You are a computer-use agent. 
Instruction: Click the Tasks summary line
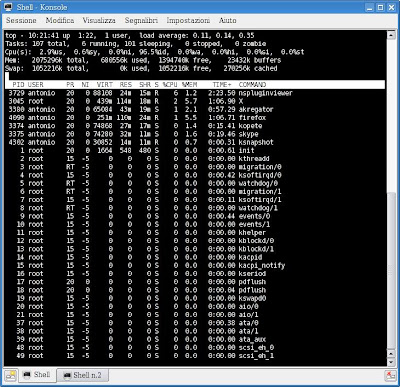tap(136, 44)
